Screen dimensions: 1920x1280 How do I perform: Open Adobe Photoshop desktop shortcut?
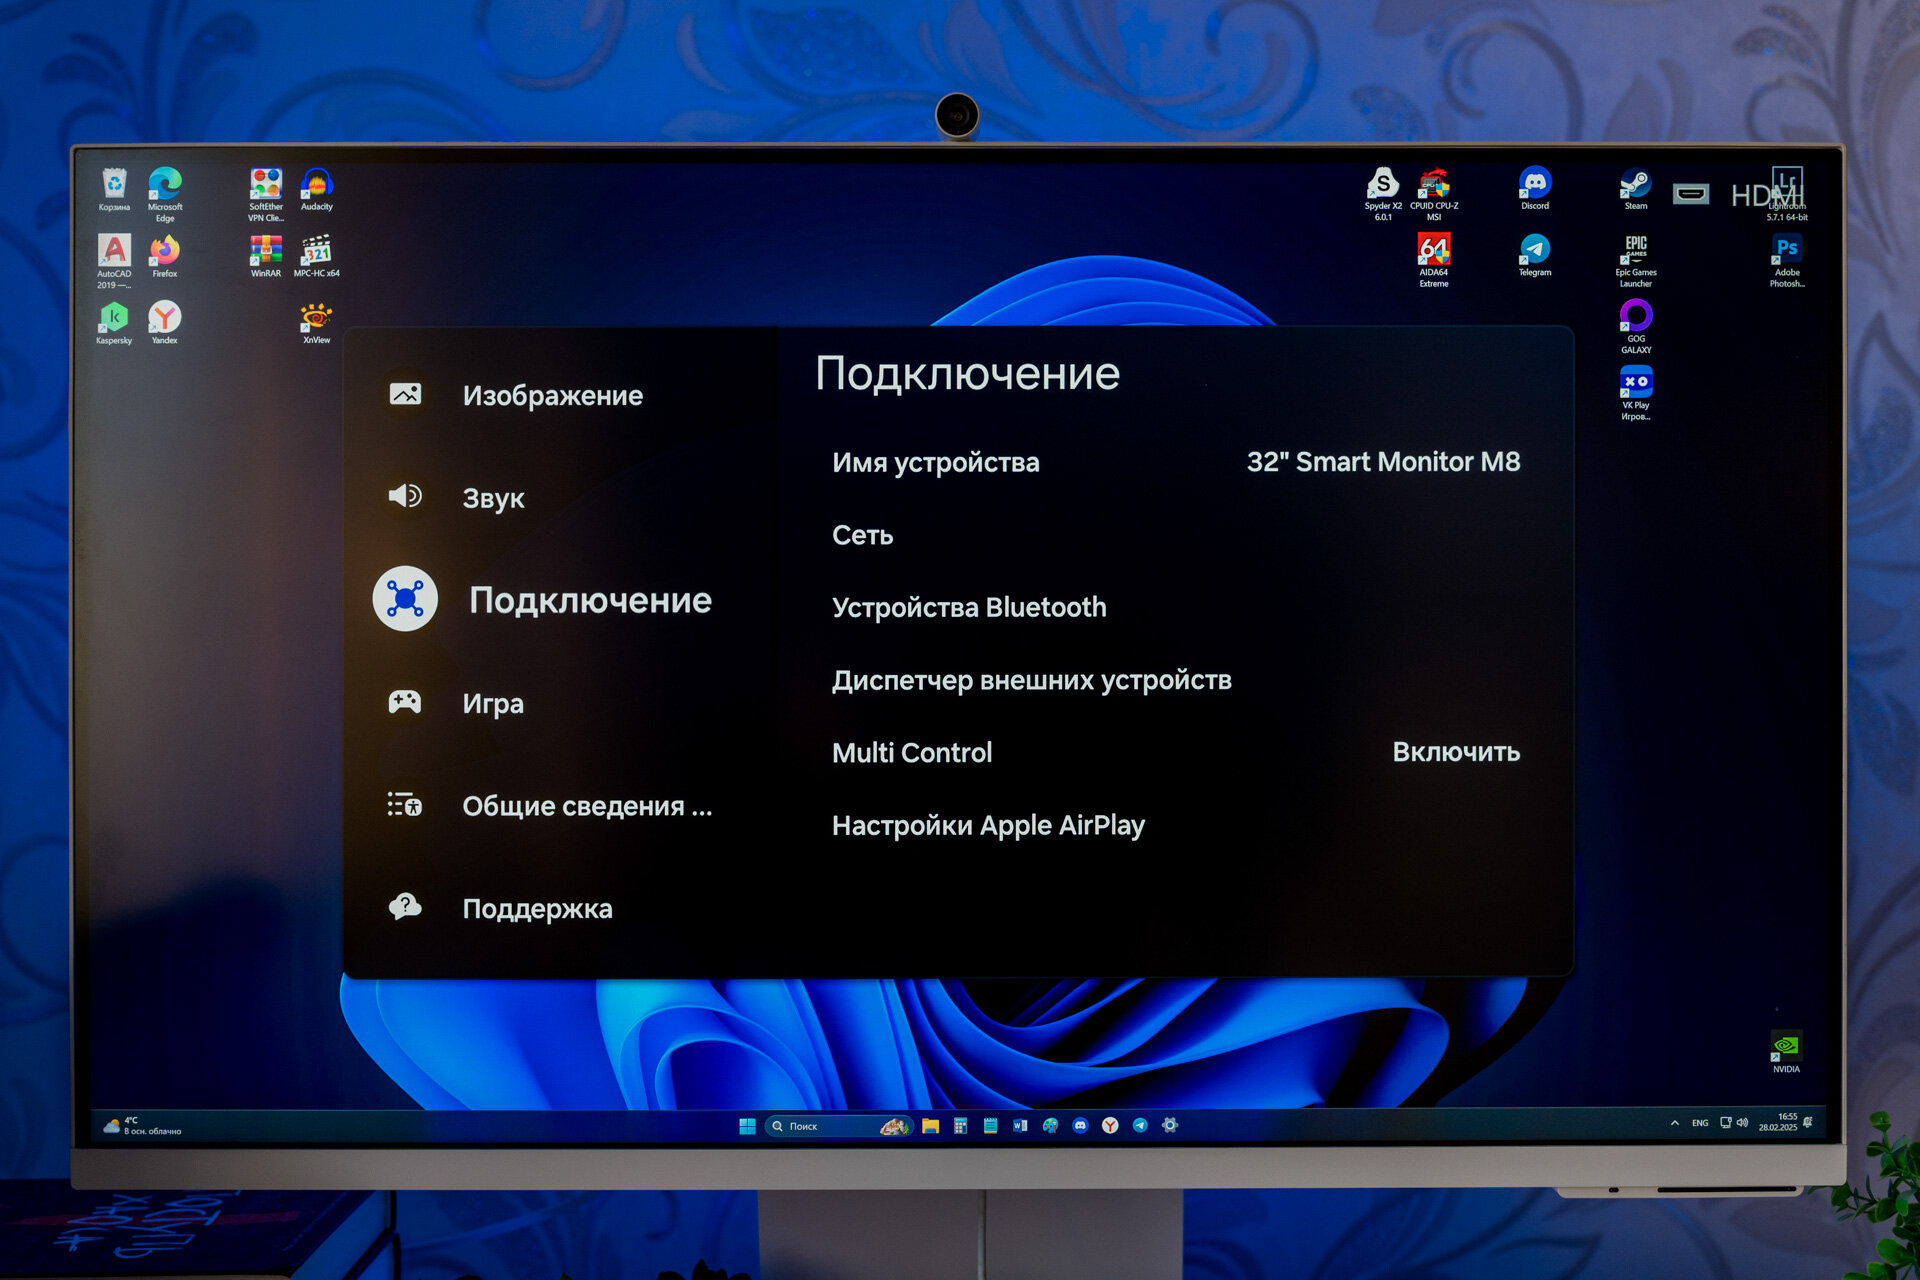point(1787,260)
